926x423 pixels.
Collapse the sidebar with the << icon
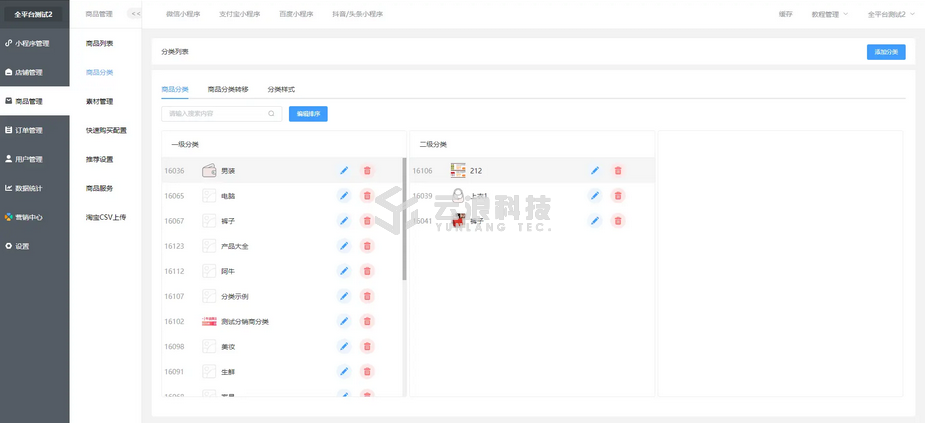click(x=136, y=14)
